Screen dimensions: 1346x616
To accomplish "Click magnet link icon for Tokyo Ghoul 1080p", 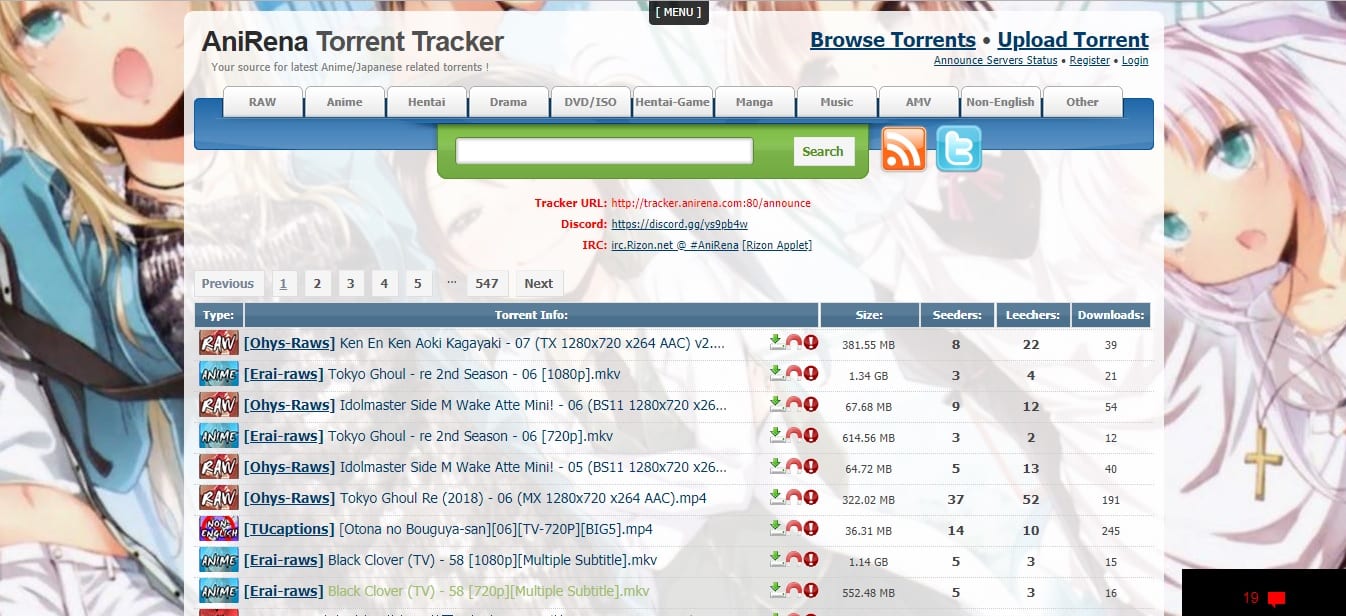I will pos(793,374).
